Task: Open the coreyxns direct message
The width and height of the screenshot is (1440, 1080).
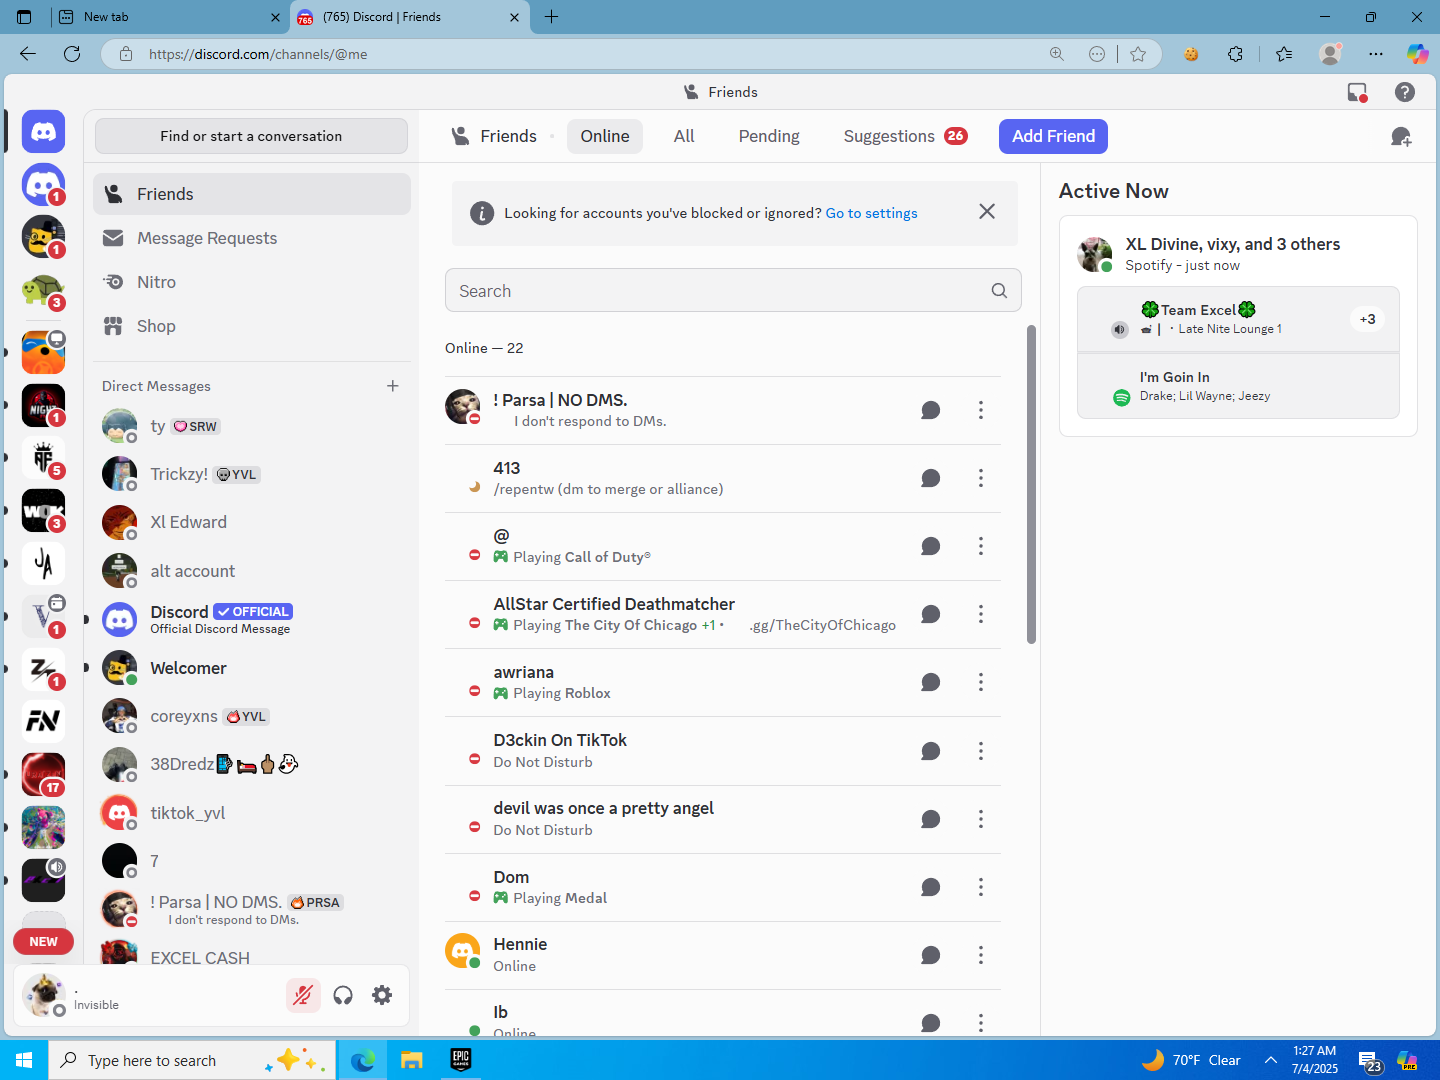Action: (x=252, y=716)
